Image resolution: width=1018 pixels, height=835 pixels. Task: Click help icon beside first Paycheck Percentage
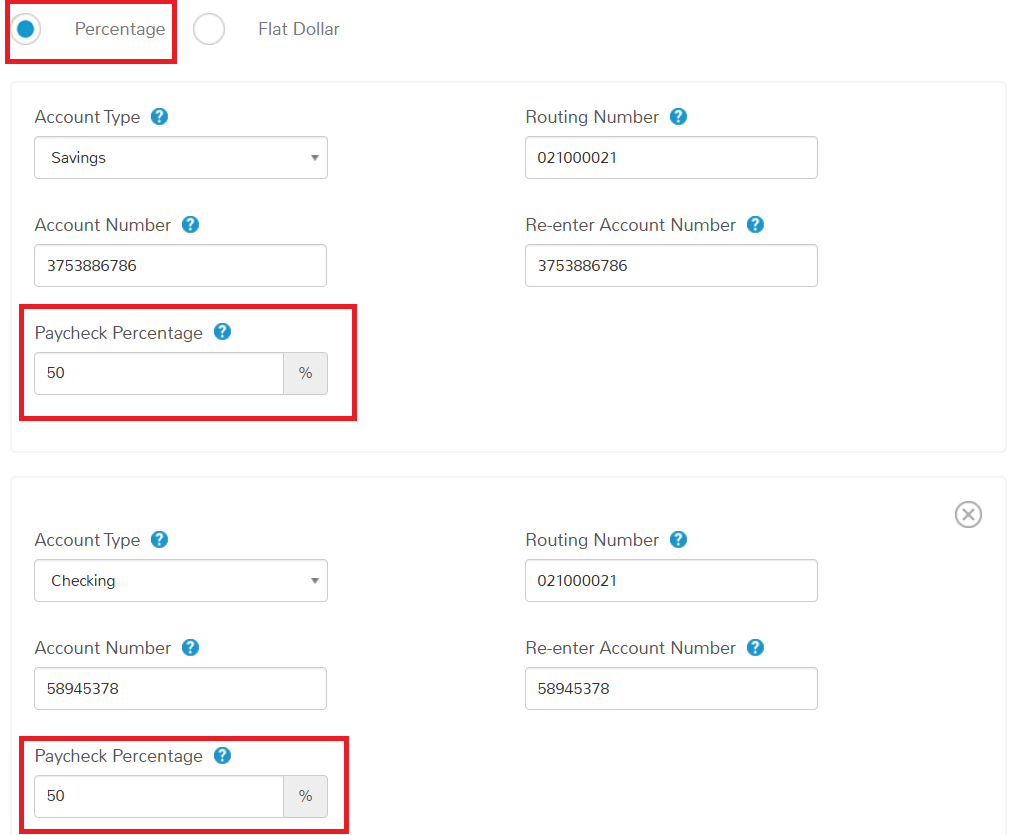(222, 332)
